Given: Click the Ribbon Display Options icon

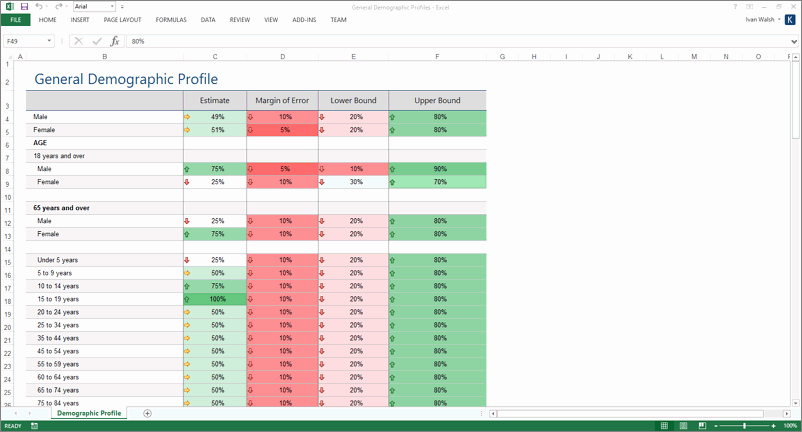Looking at the screenshot, I should pos(749,7).
